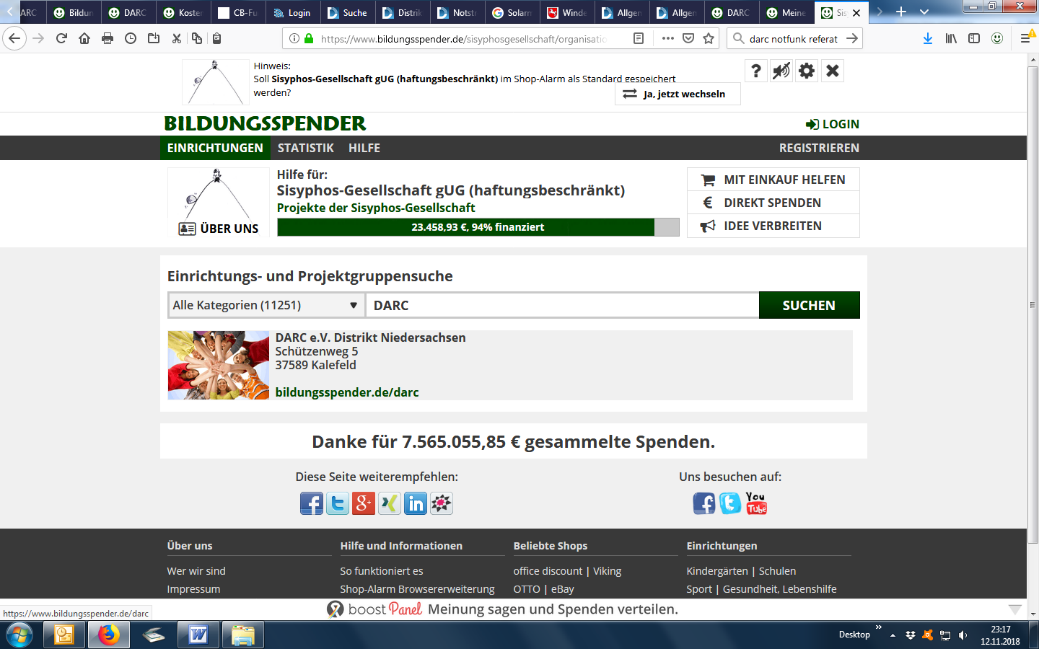Click the search field containing DARC
The height and width of the screenshot is (649, 1039).
click(562, 305)
